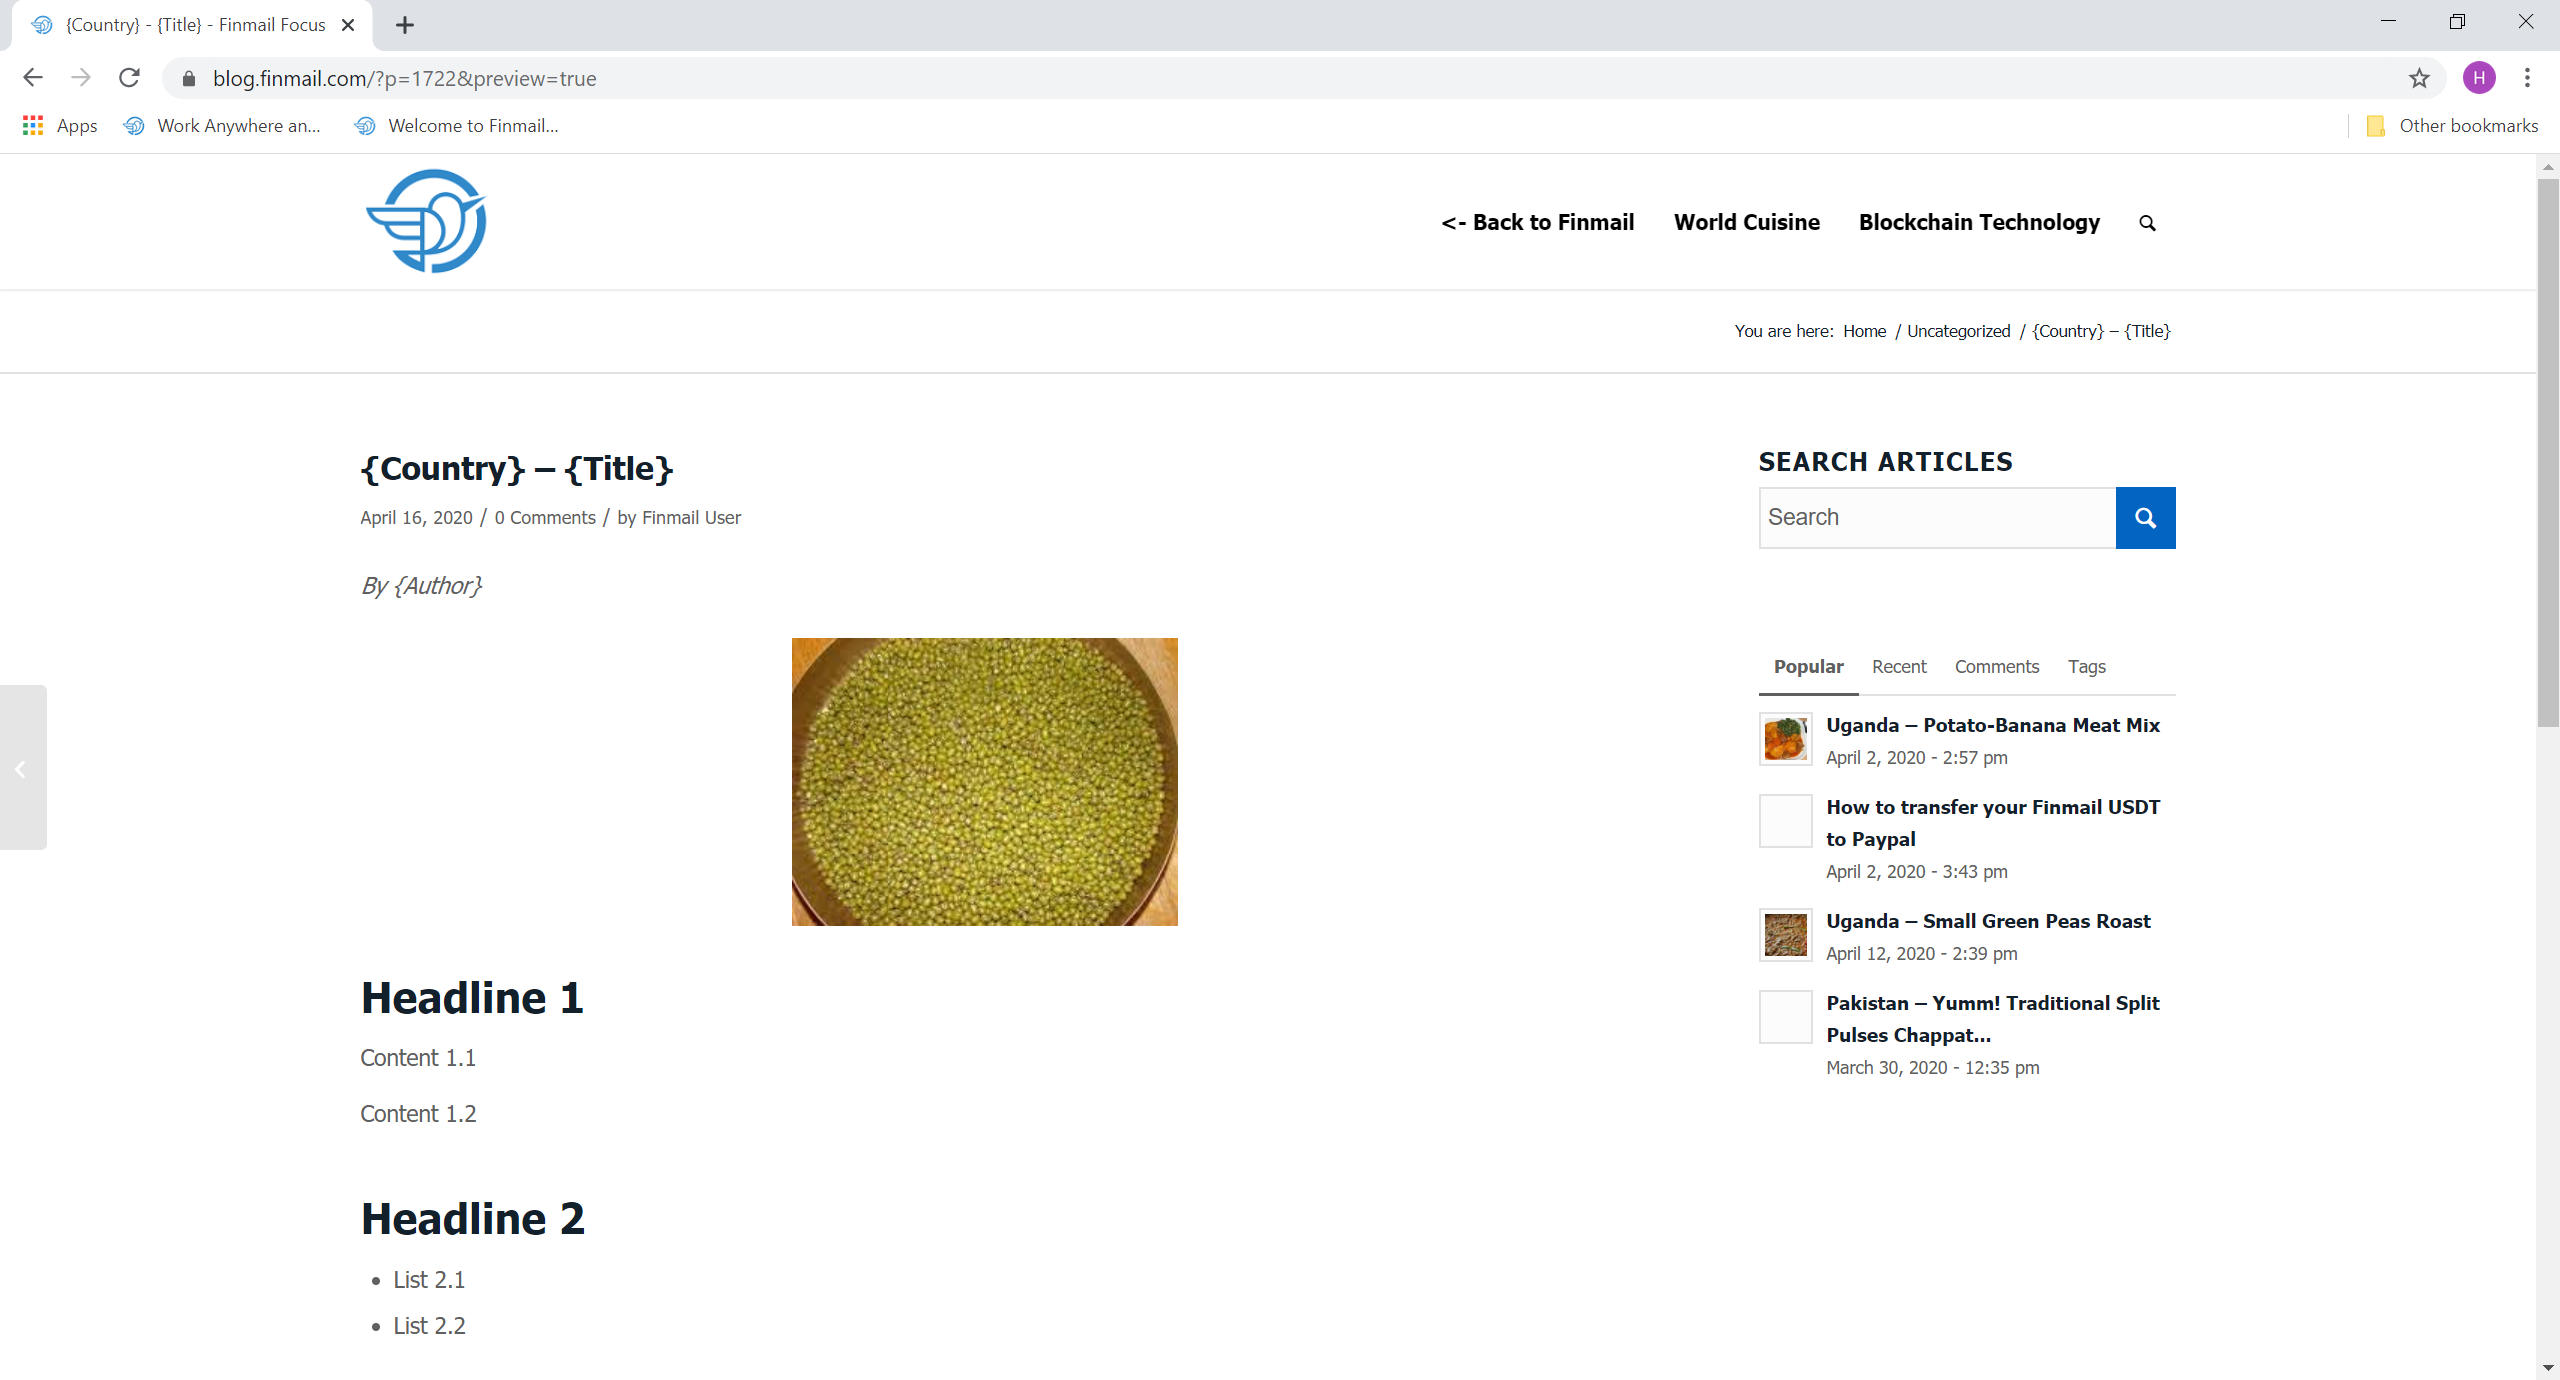Go back with the browser back arrow
The height and width of the screenshot is (1380, 2560).
(33, 78)
